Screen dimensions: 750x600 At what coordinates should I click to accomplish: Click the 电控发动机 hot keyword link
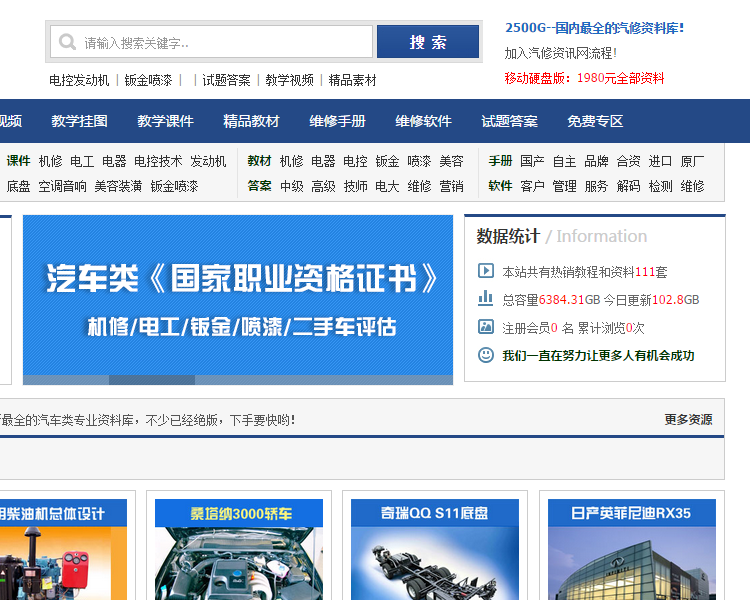[79, 80]
